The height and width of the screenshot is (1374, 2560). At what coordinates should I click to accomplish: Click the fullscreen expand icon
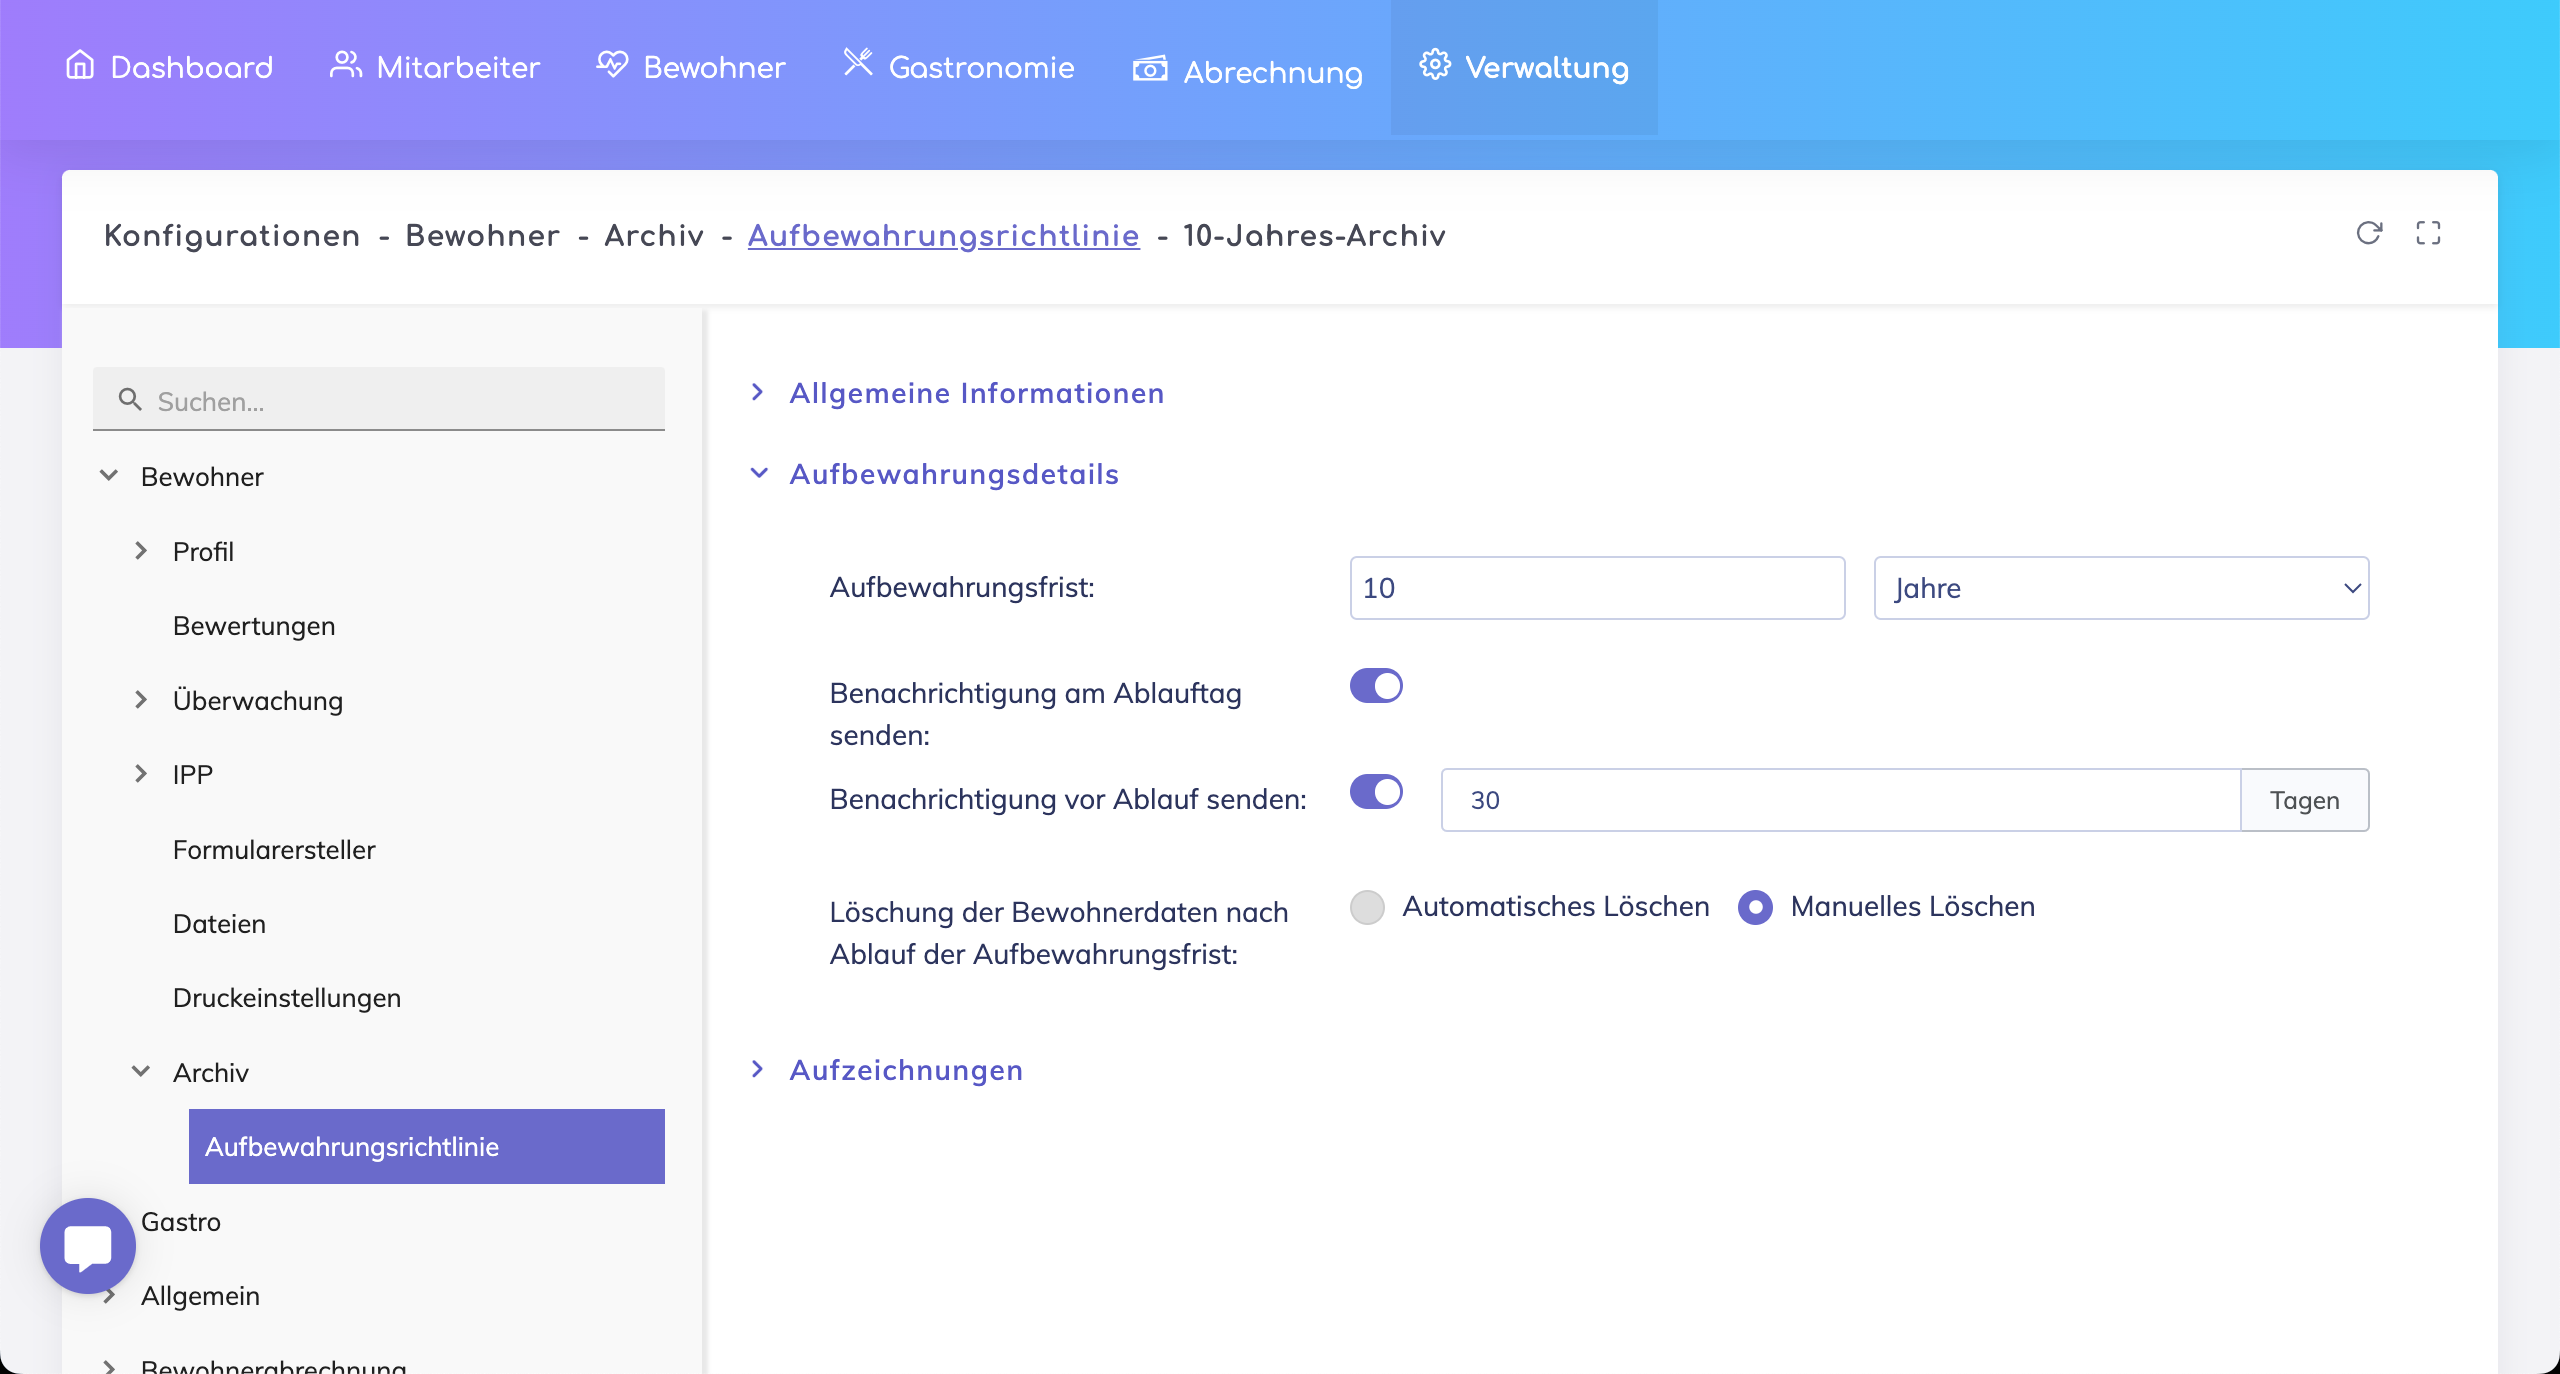tap(2428, 233)
